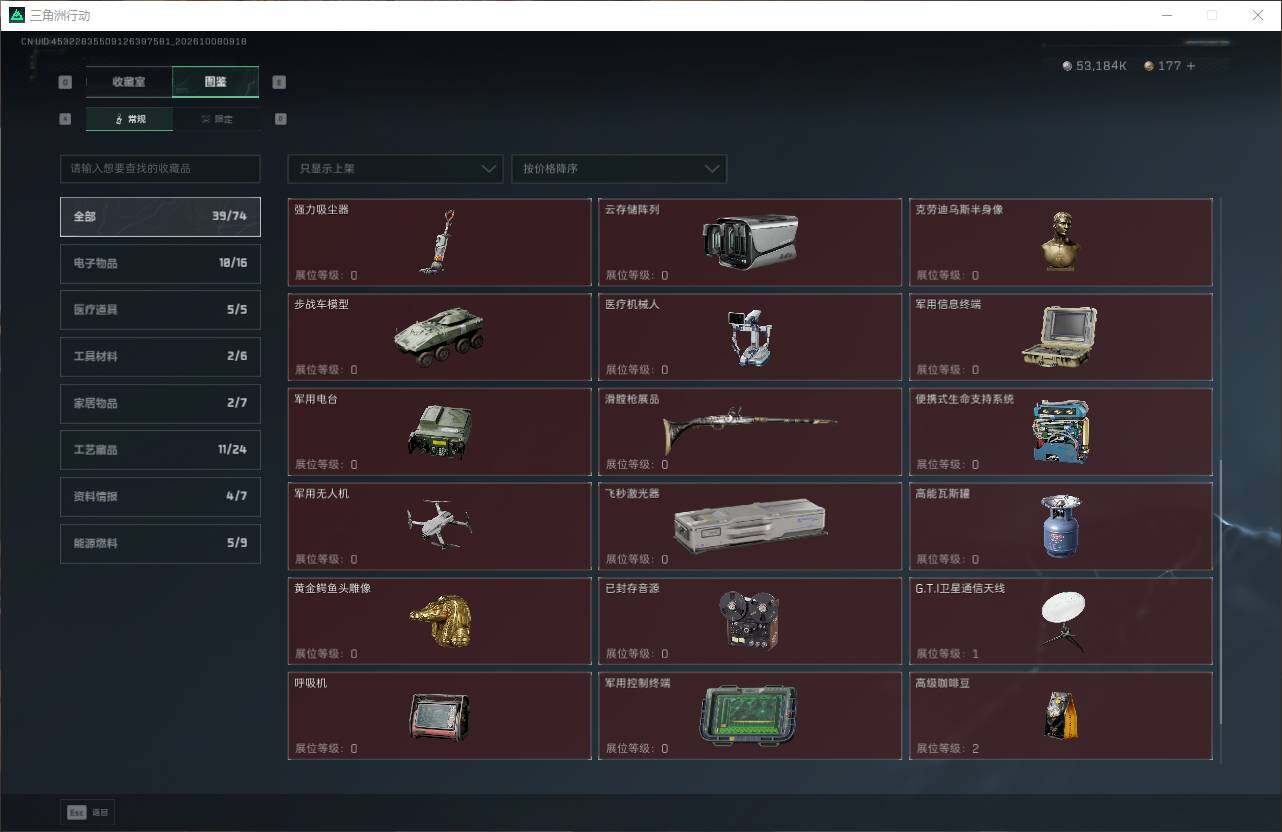Screen dimensions: 1282x832
Task: Select the 图鉴 tab
Action: click(216, 82)
